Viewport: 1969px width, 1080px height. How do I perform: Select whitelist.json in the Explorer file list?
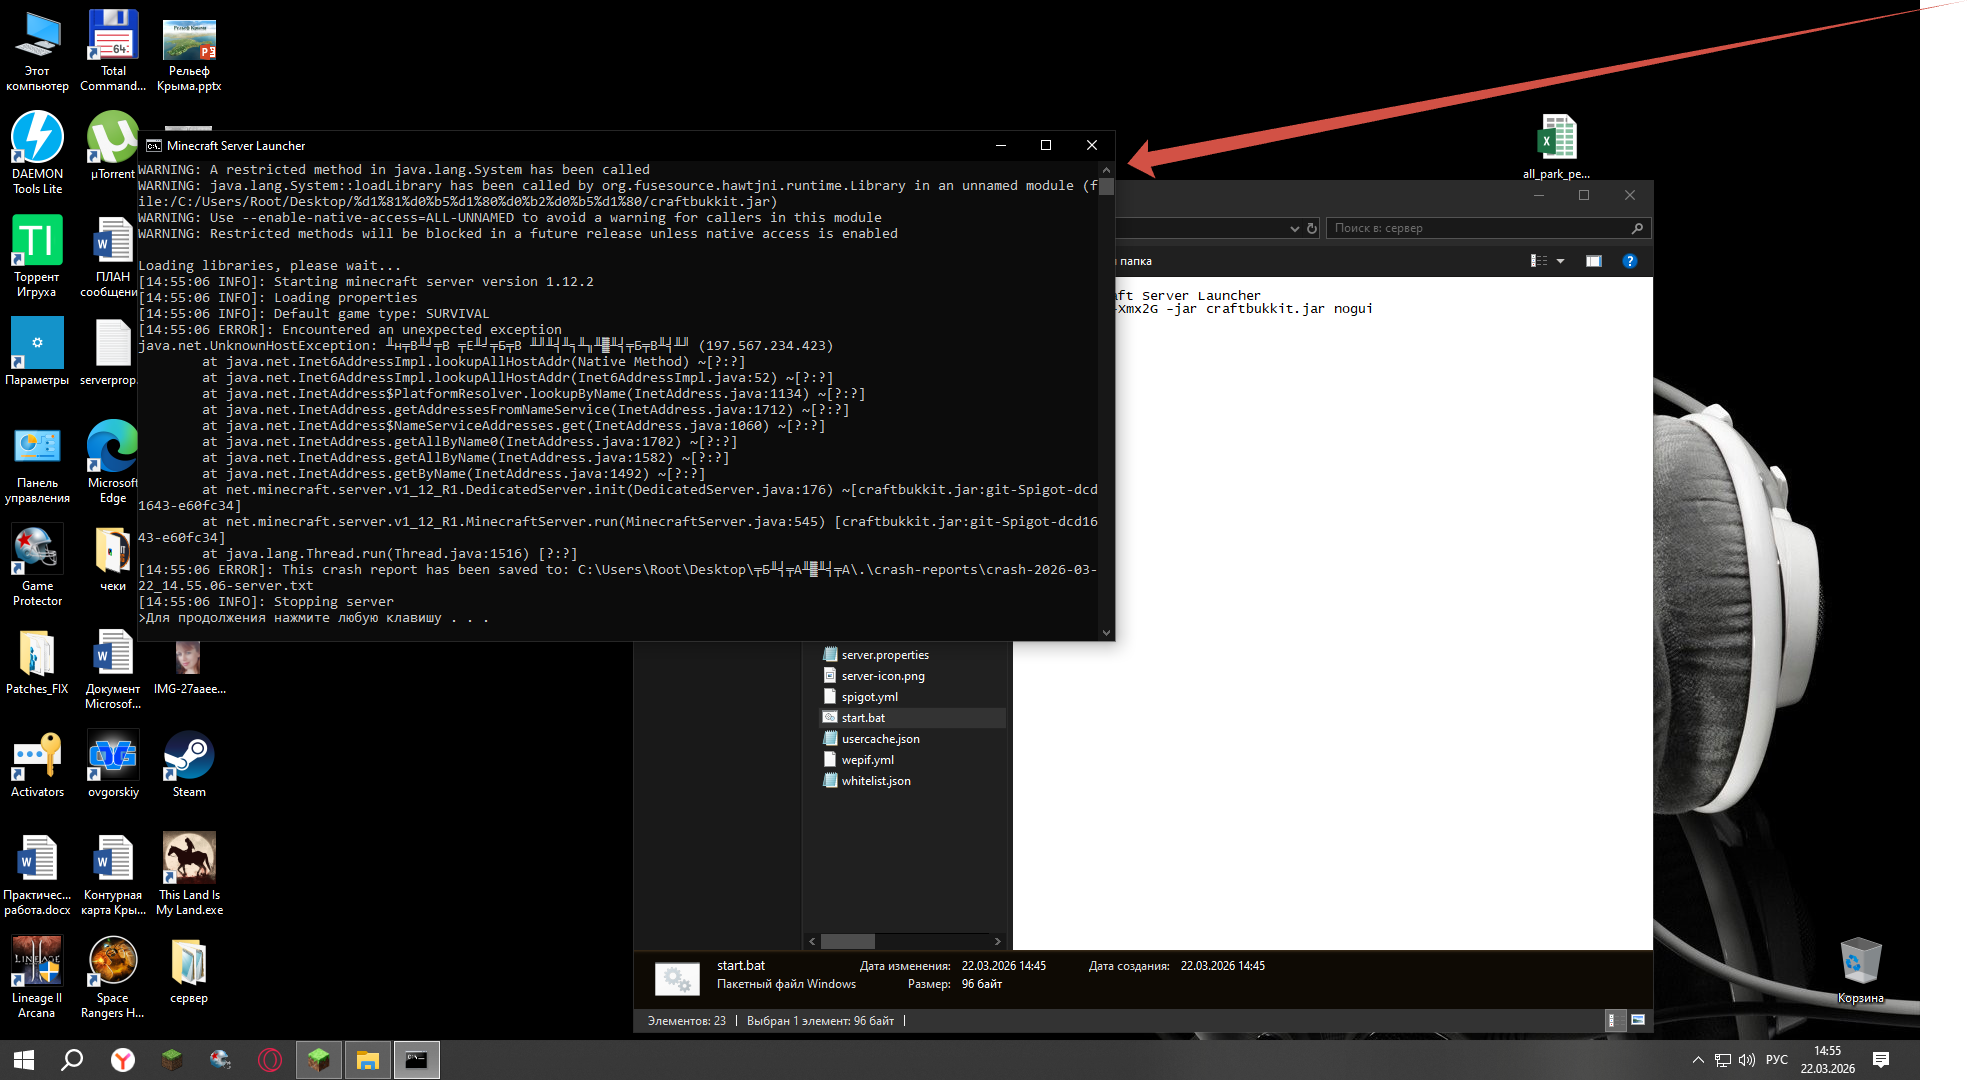(x=876, y=781)
